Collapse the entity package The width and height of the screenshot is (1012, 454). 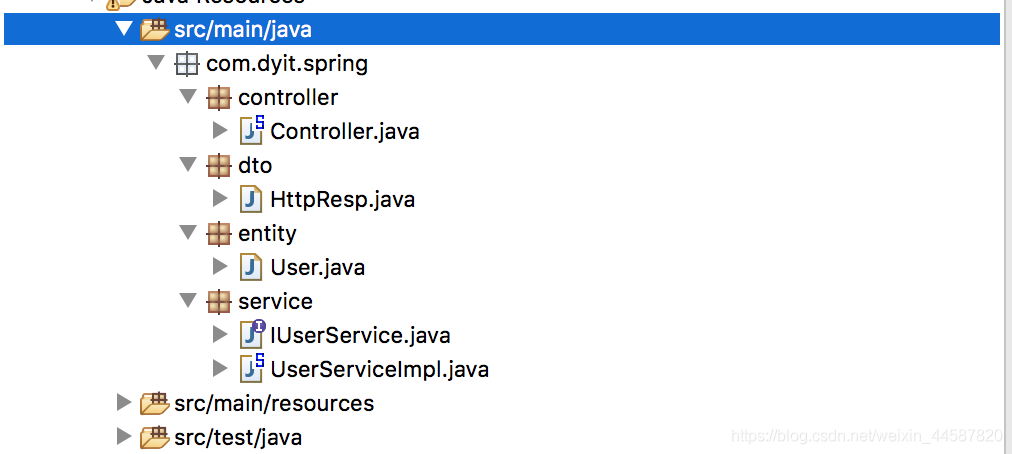tap(188, 233)
